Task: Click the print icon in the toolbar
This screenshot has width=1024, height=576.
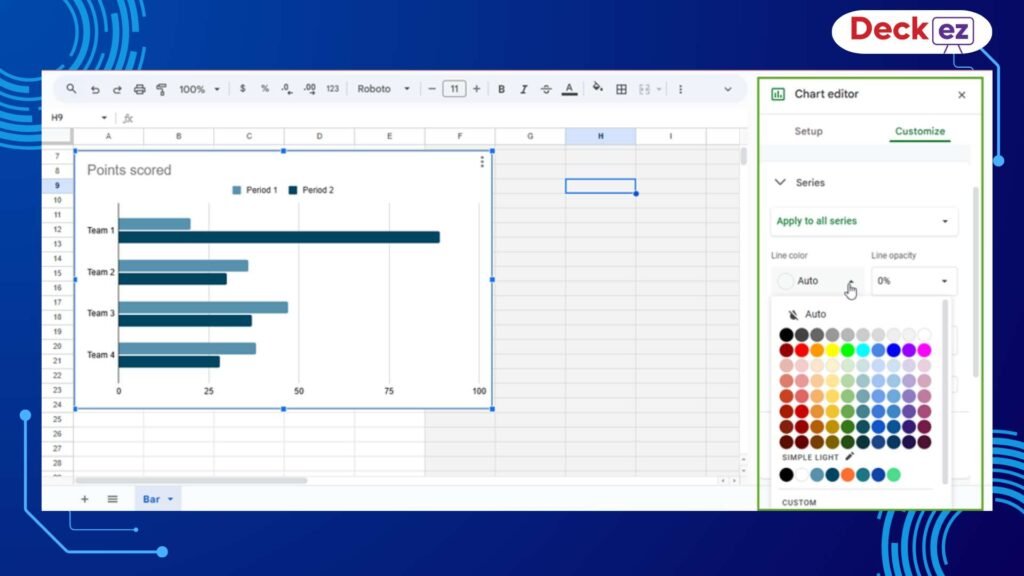Action: [137, 89]
